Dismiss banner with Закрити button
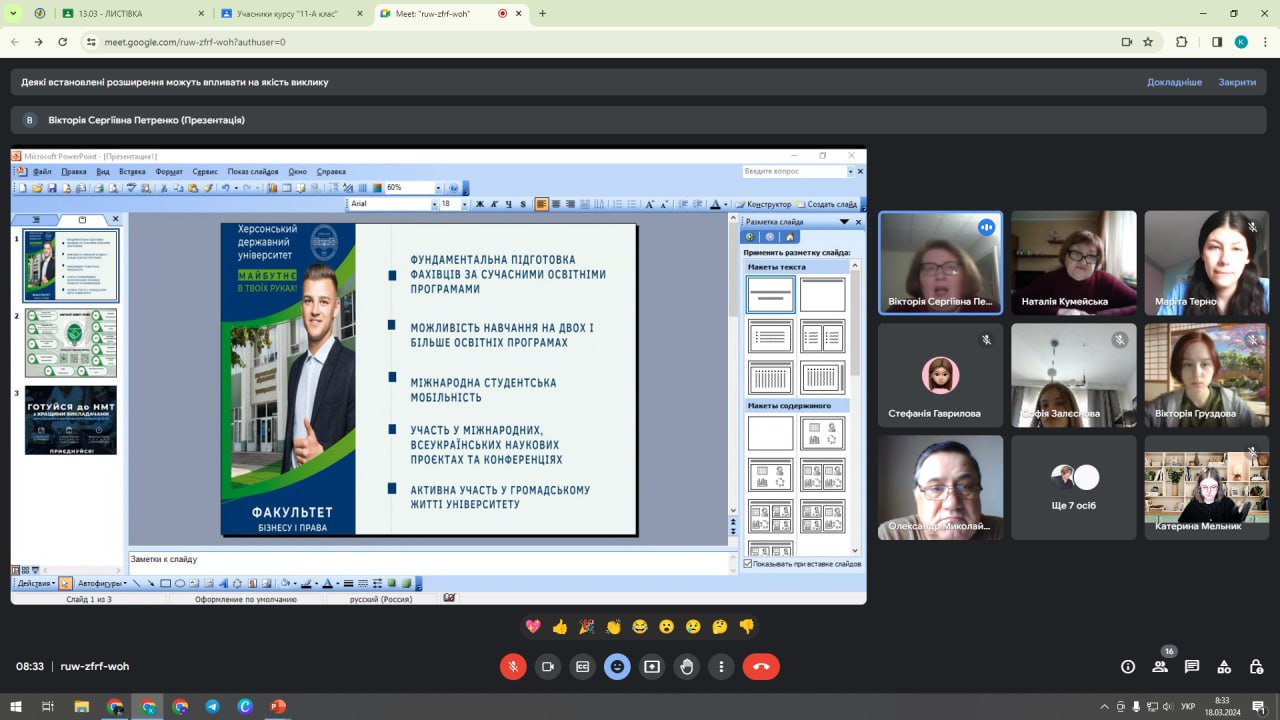The height and width of the screenshot is (720, 1280). [x=1237, y=82]
